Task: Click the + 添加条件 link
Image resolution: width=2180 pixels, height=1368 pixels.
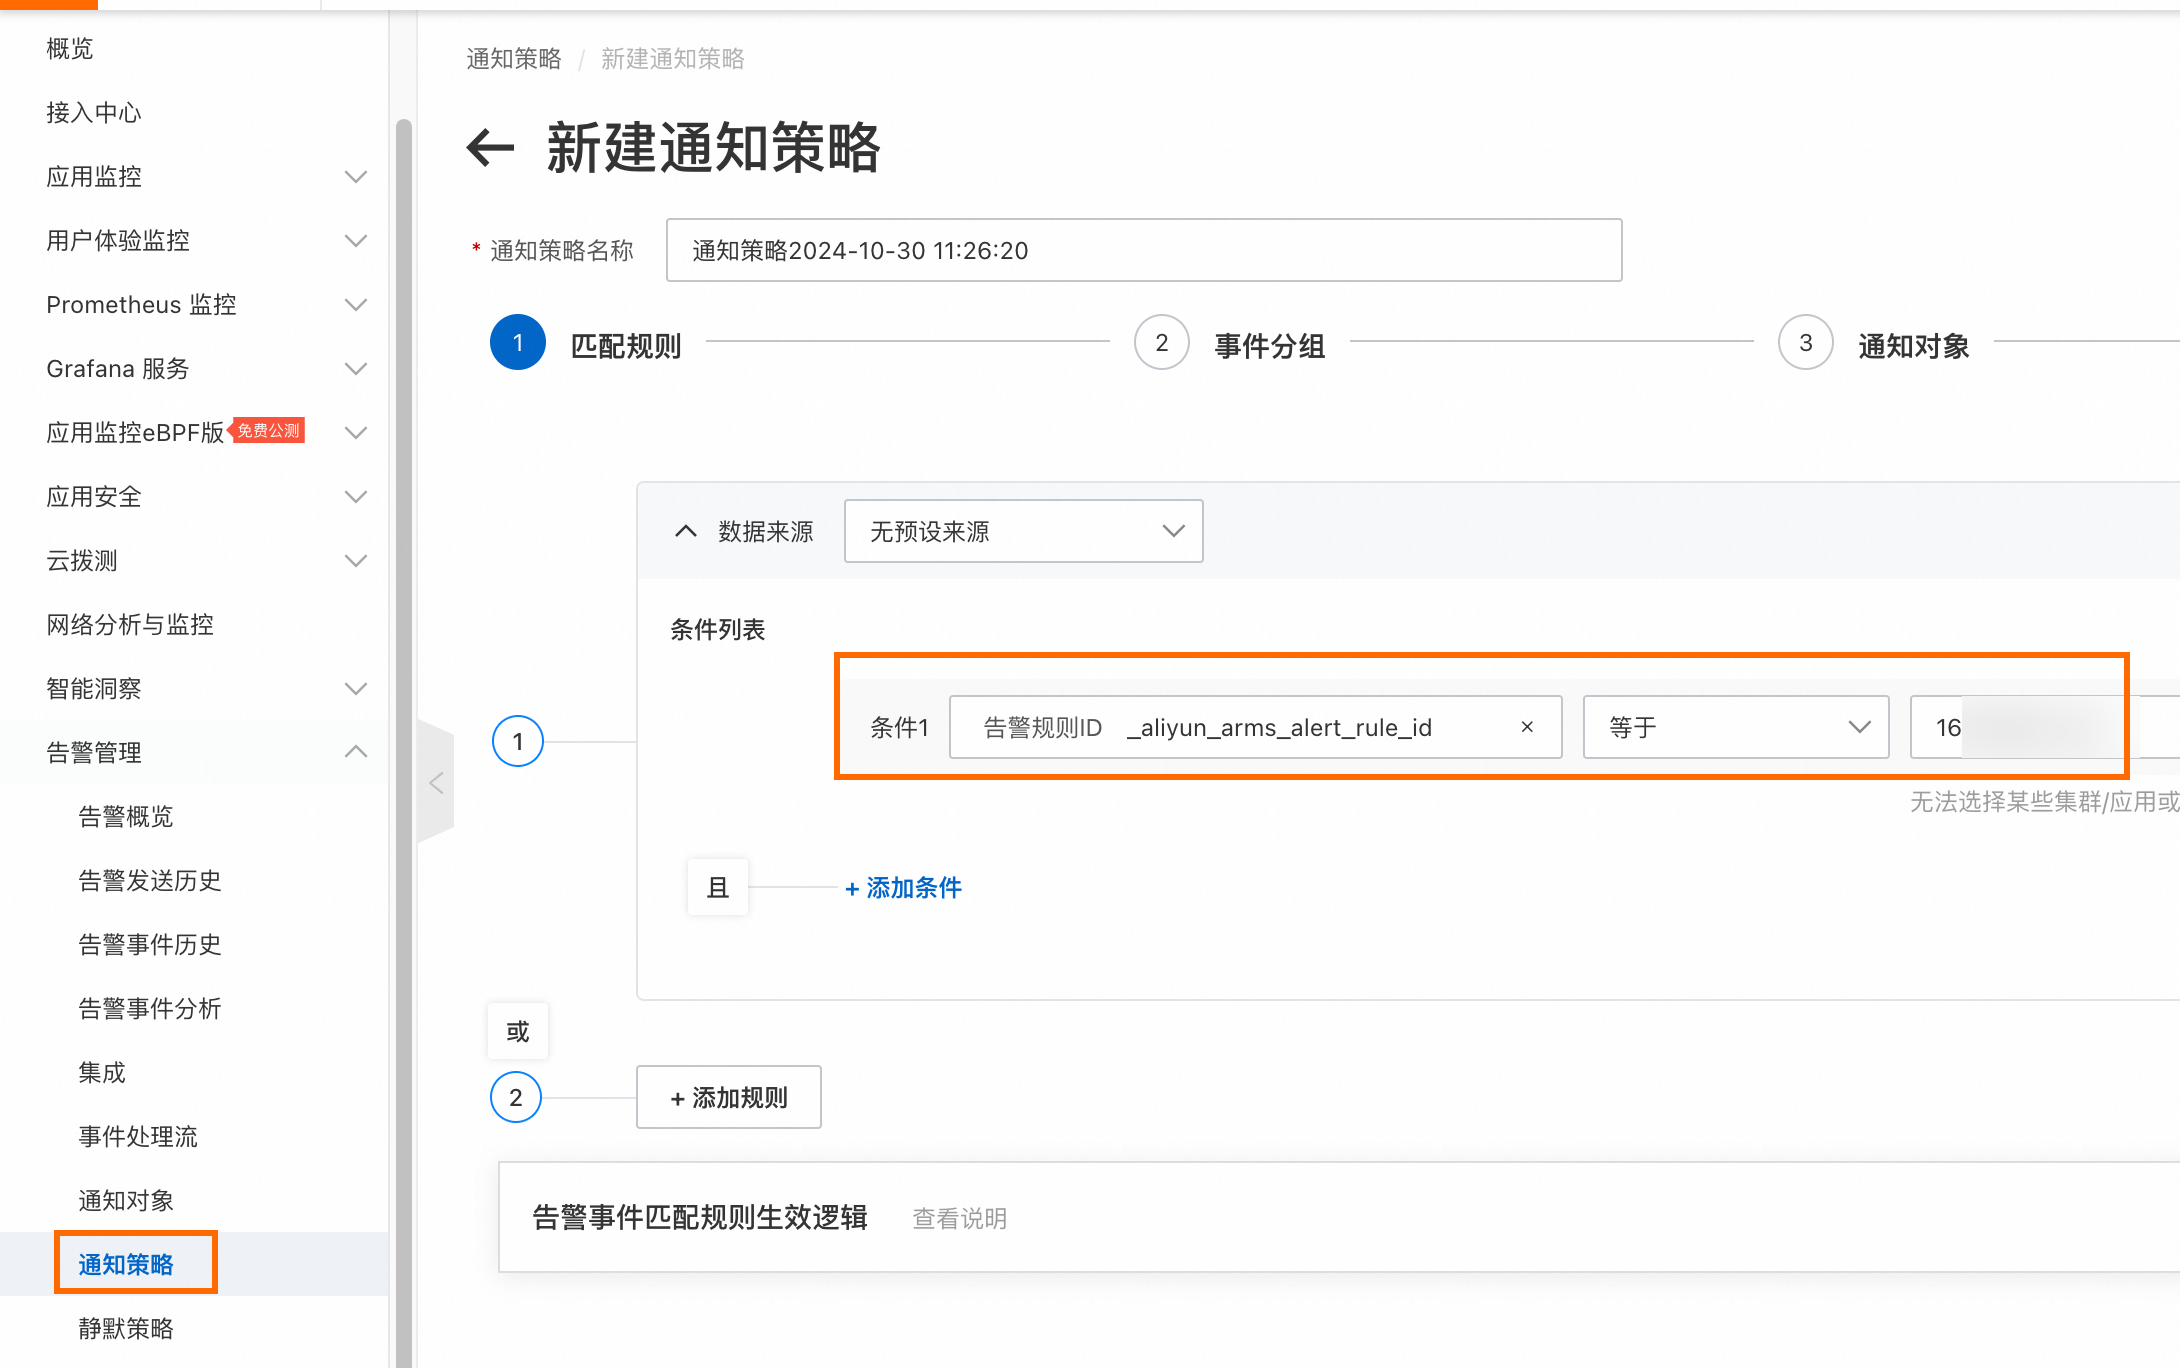Action: (903, 888)
